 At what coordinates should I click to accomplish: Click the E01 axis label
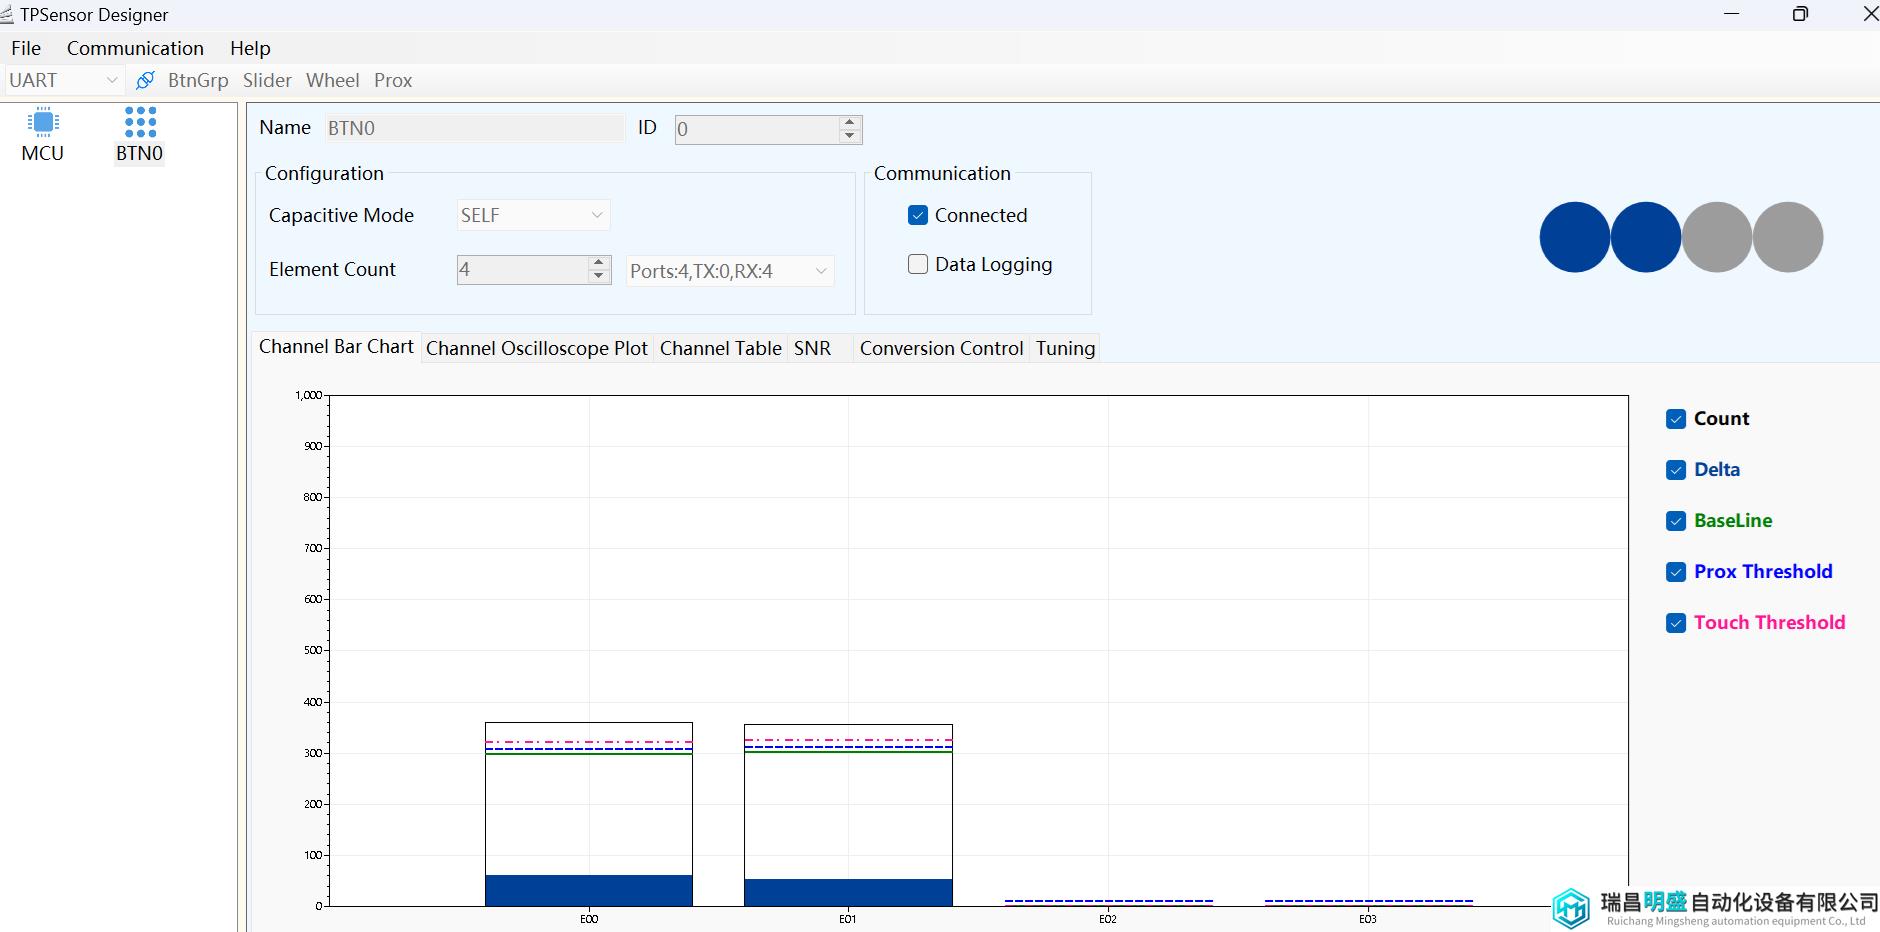(x=848, y=919)
